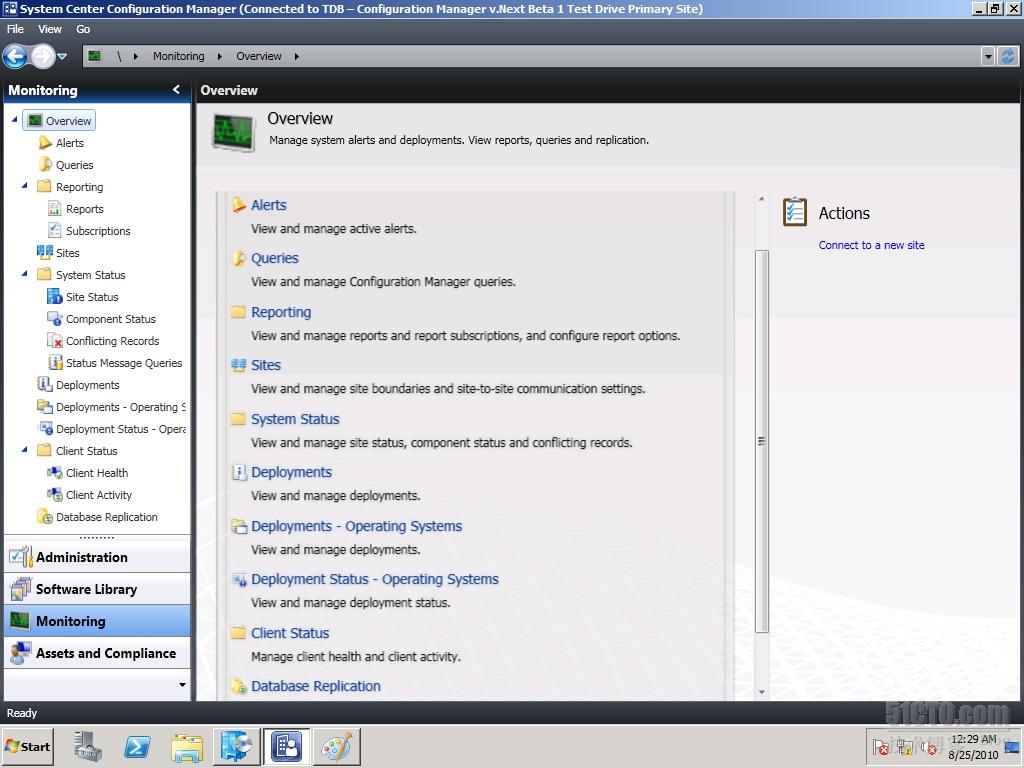Viewport: 1024px width, 768px height.
Task: Collapse the Overview tree node triangle
Action: pos(14,120)
